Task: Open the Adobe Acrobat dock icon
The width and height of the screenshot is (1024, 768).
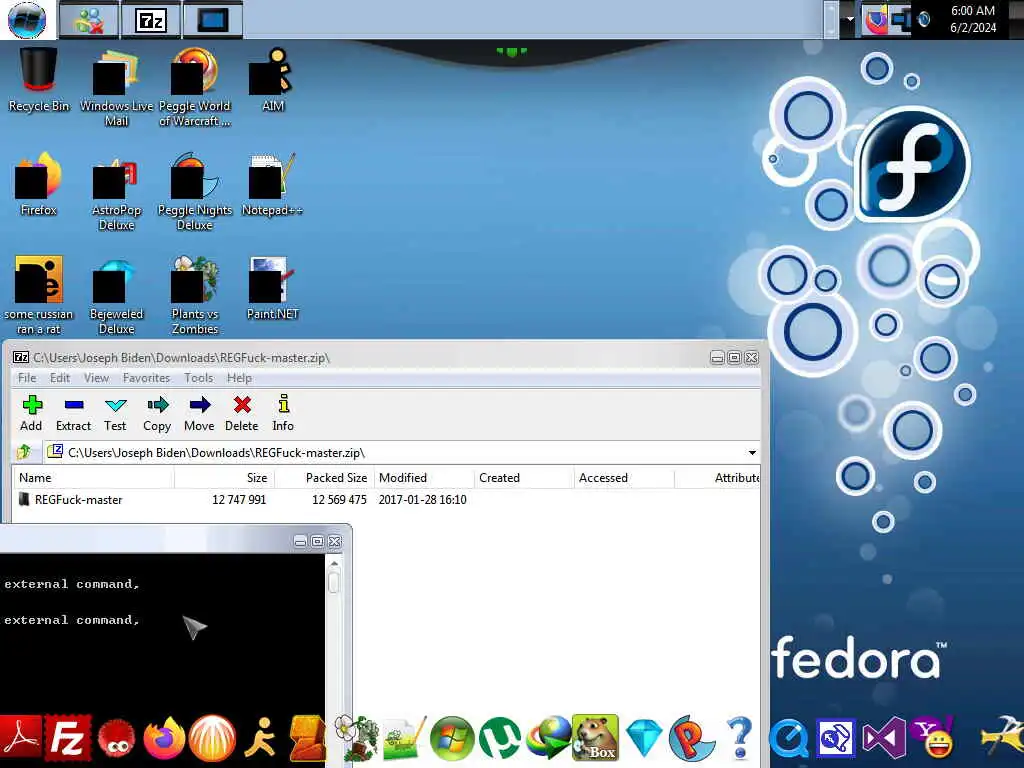Action: pyautogui.click(x=21, y=739)
